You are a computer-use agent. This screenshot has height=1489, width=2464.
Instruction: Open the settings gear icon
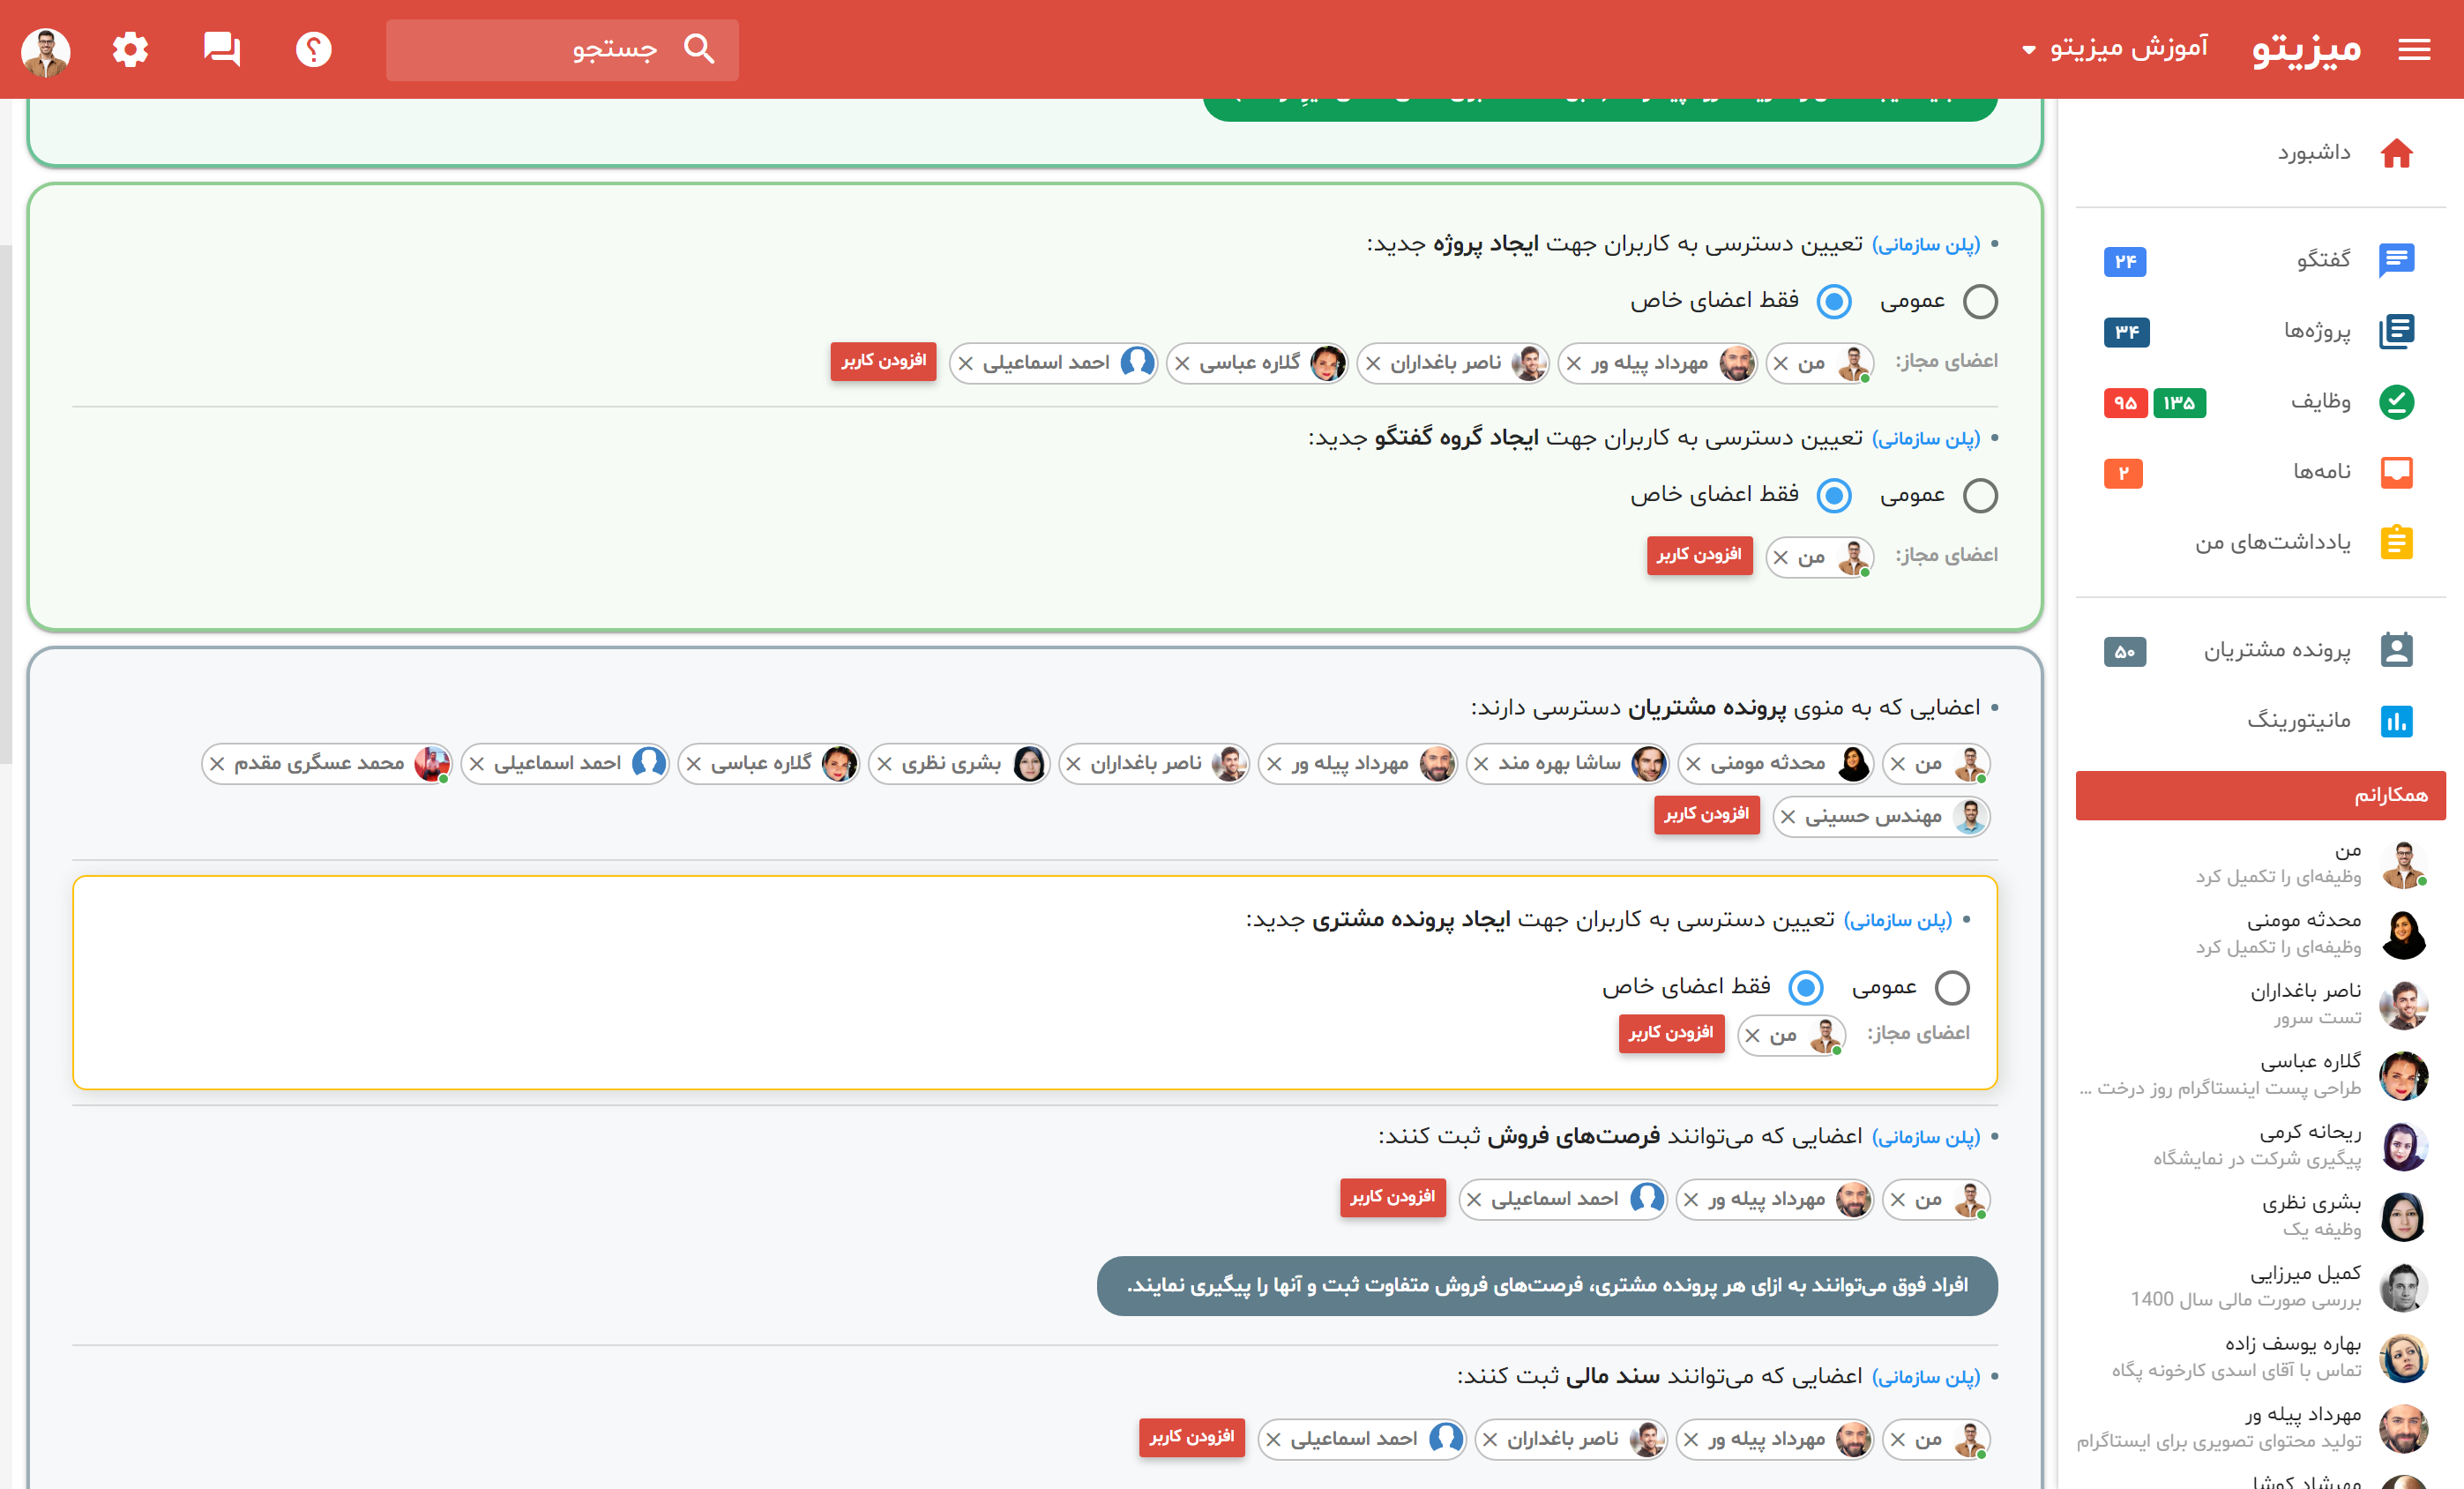coord(130,49)
